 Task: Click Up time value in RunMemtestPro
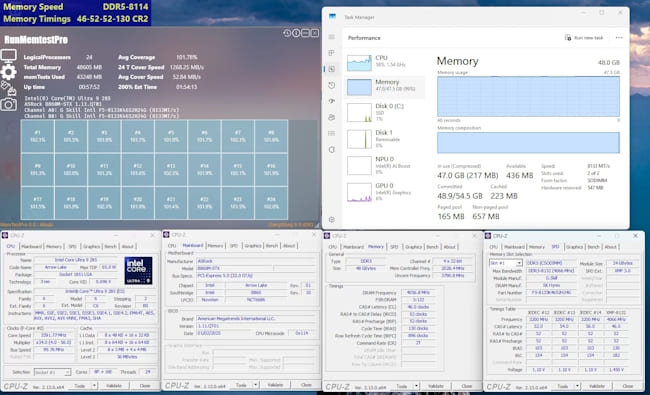point(89,87)
